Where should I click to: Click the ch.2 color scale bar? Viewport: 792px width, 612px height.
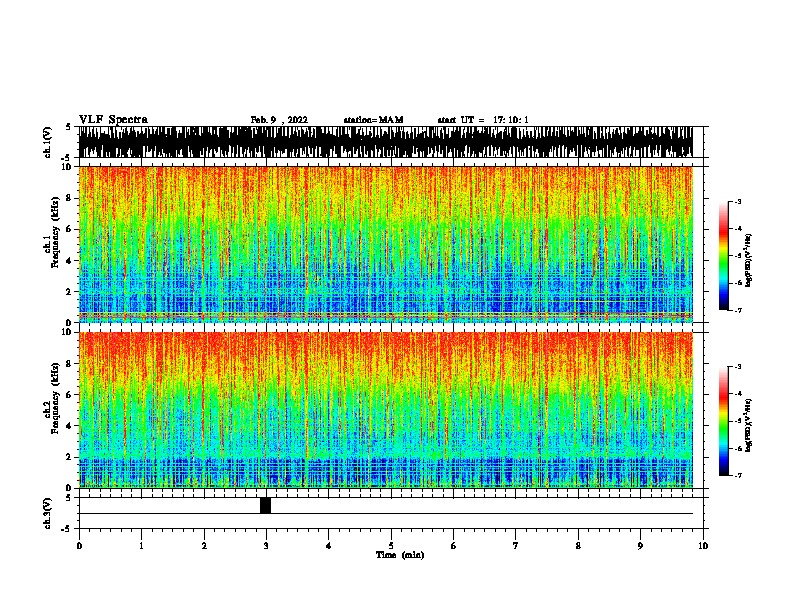(724, 421)
